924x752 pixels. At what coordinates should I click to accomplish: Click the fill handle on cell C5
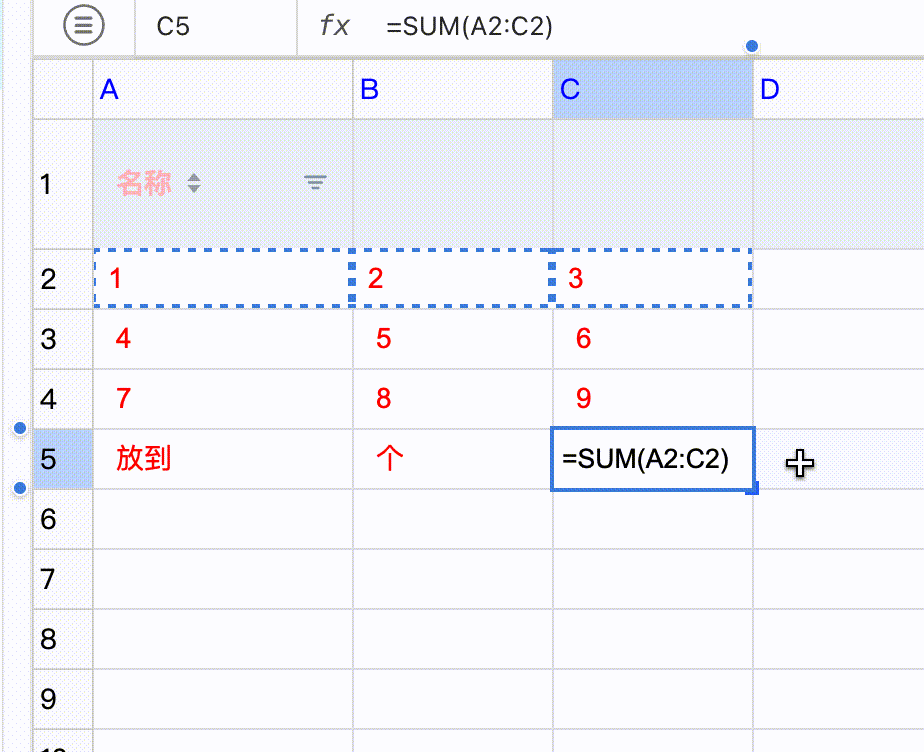click(x=752, y=489)
